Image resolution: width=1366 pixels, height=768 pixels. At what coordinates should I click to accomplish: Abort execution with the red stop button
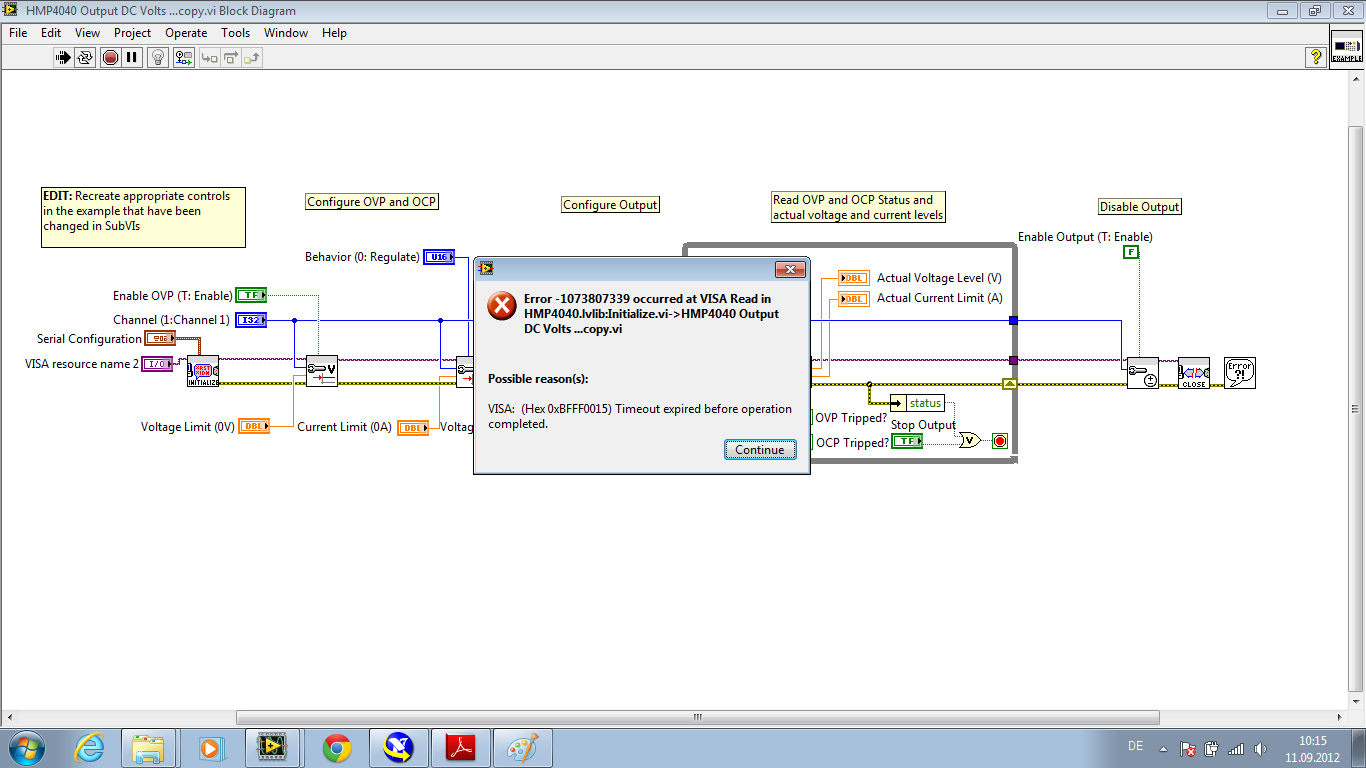(x=109, y=57)
